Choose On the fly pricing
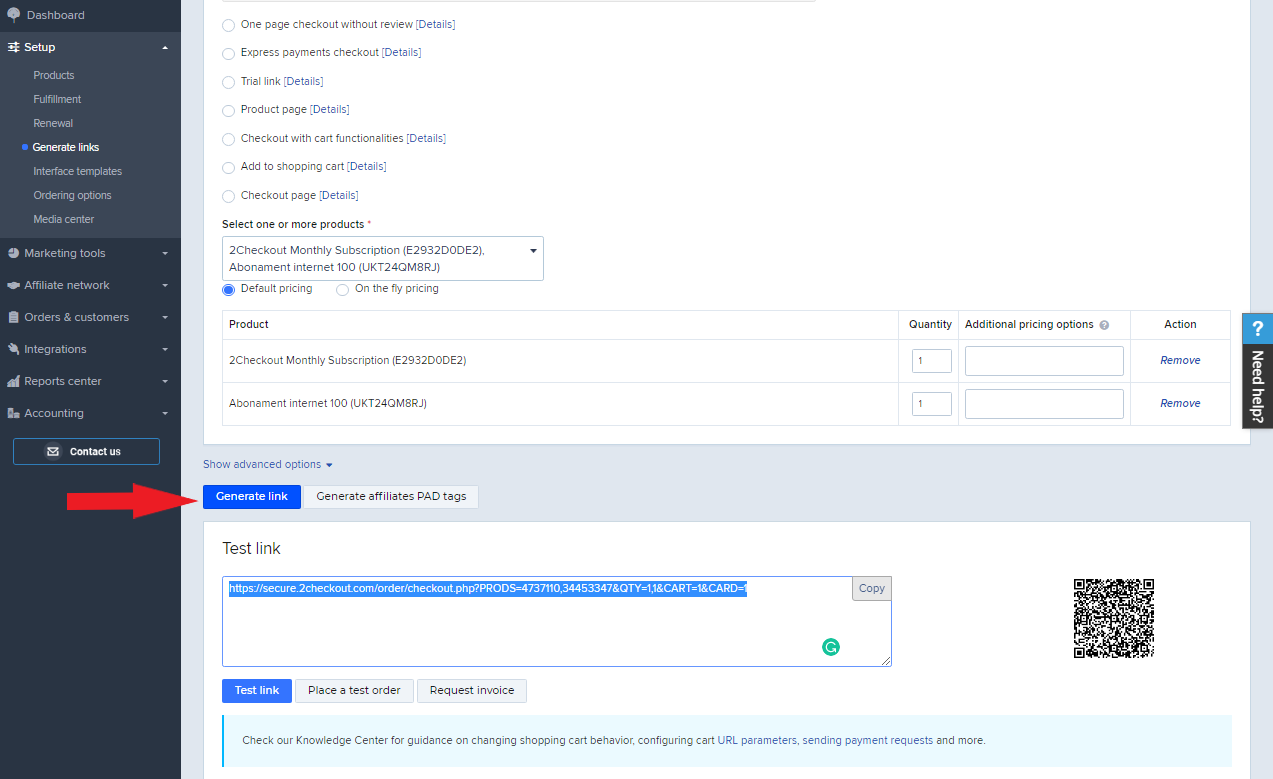The width and height of the screenshot is (1273, 779). click(343, 289)
